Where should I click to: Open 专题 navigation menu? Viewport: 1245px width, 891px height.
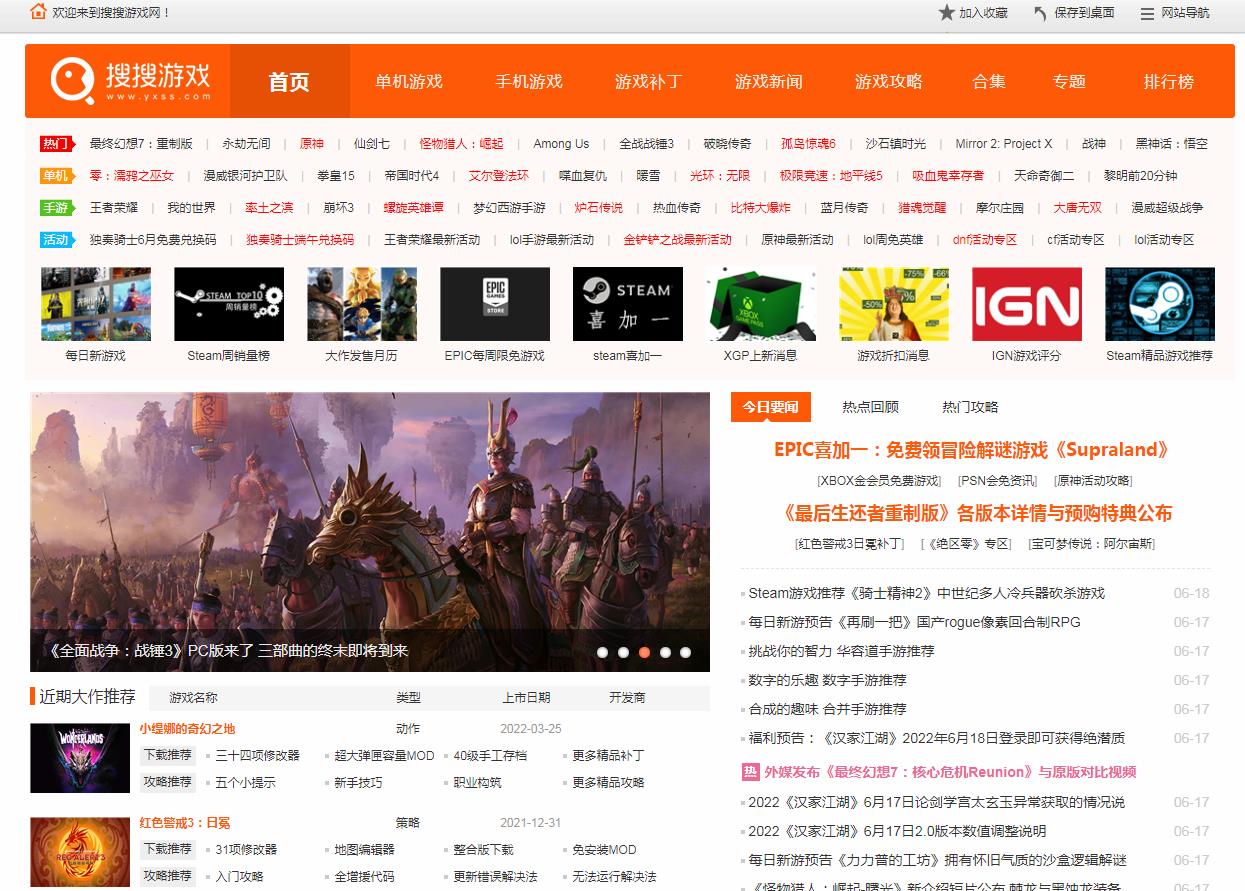[x=1069, y=81]
